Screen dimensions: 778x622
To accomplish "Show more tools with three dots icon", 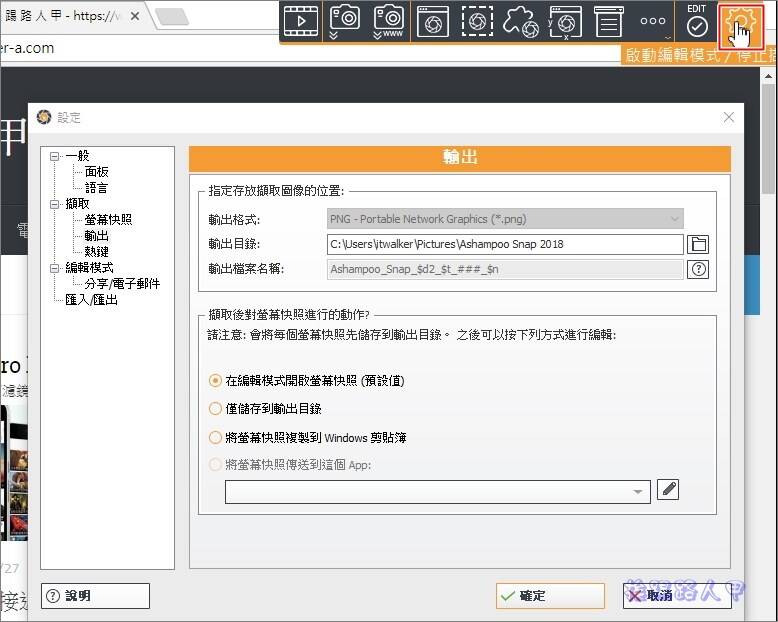I will [x=653, y=21].
